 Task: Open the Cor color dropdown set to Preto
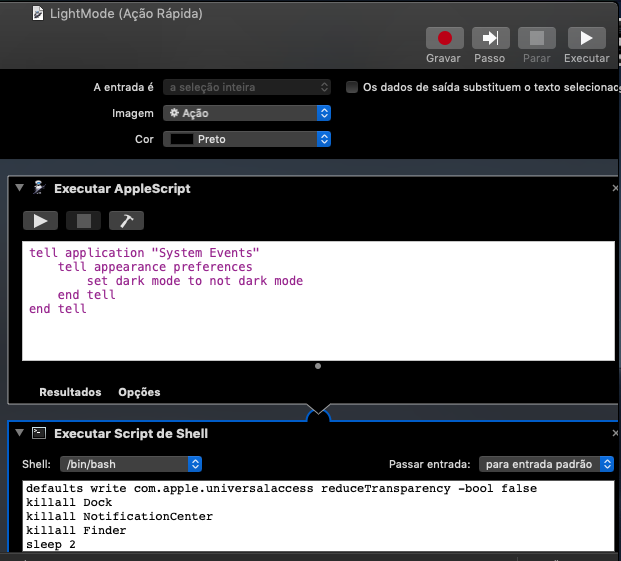tap(247, 139)
